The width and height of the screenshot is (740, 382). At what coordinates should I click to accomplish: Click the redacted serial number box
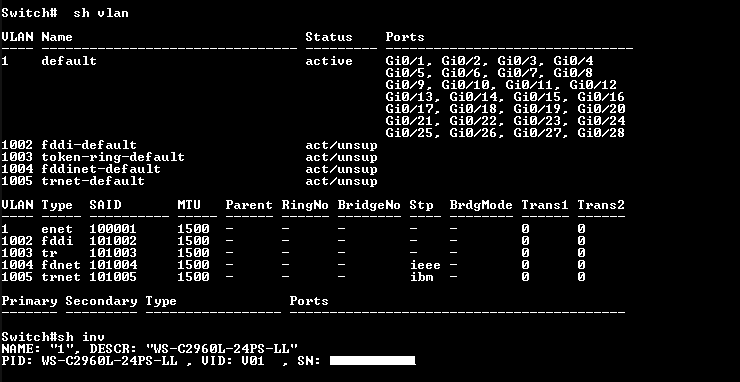[x=373, y=361]
